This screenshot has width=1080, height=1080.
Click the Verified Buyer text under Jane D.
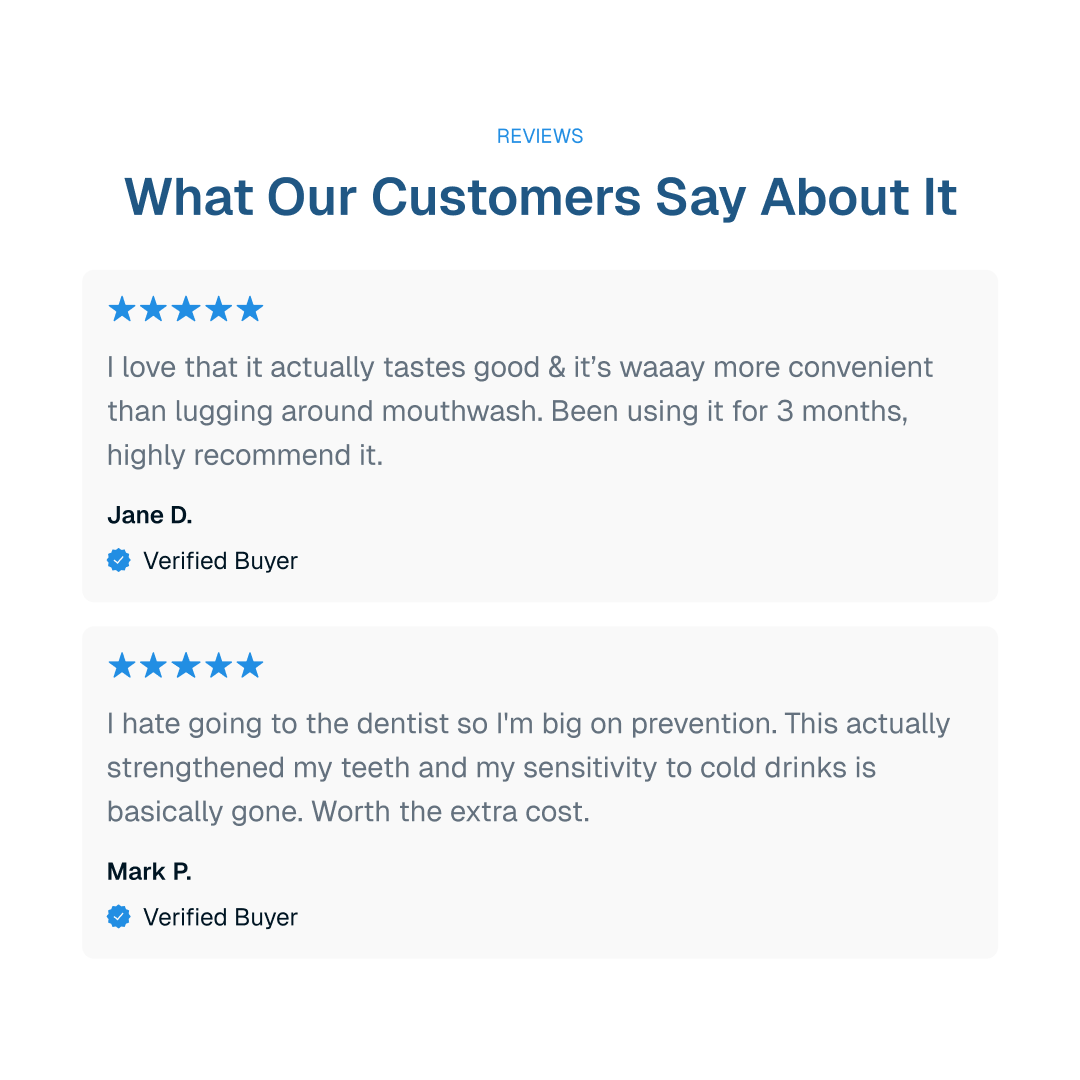click(x=220, y=561)
